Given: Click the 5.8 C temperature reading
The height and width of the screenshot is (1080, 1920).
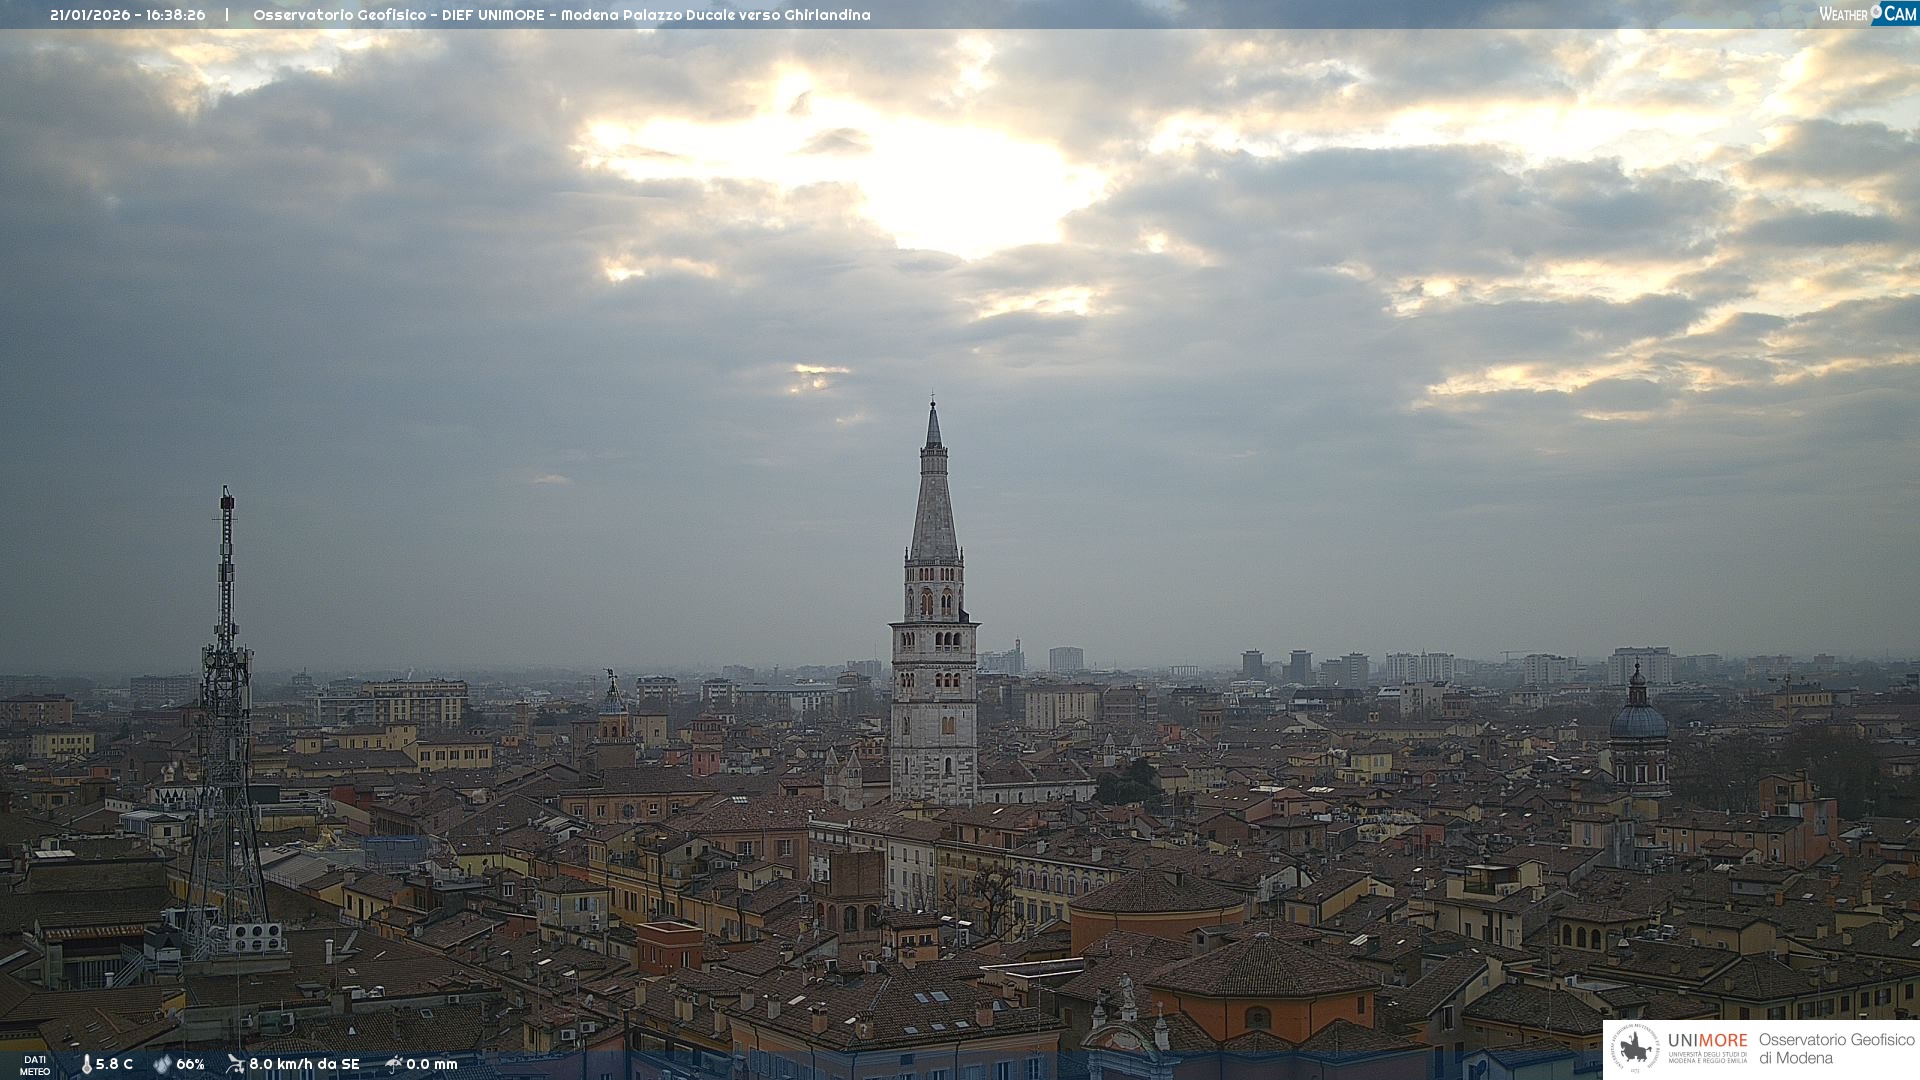Looking at the screenshot, I should (114, 1065).
